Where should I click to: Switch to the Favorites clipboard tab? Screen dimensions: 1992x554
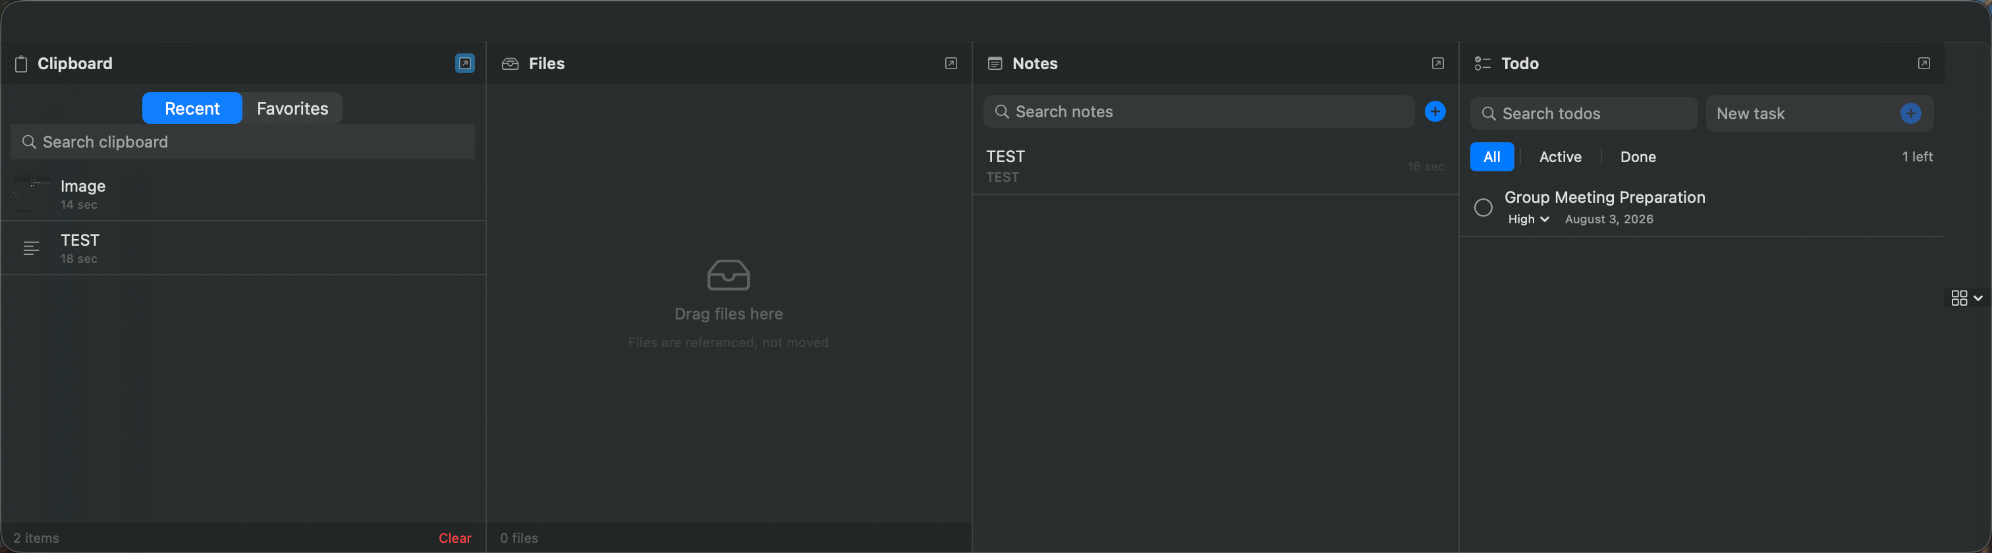click(x=292, y=108)
